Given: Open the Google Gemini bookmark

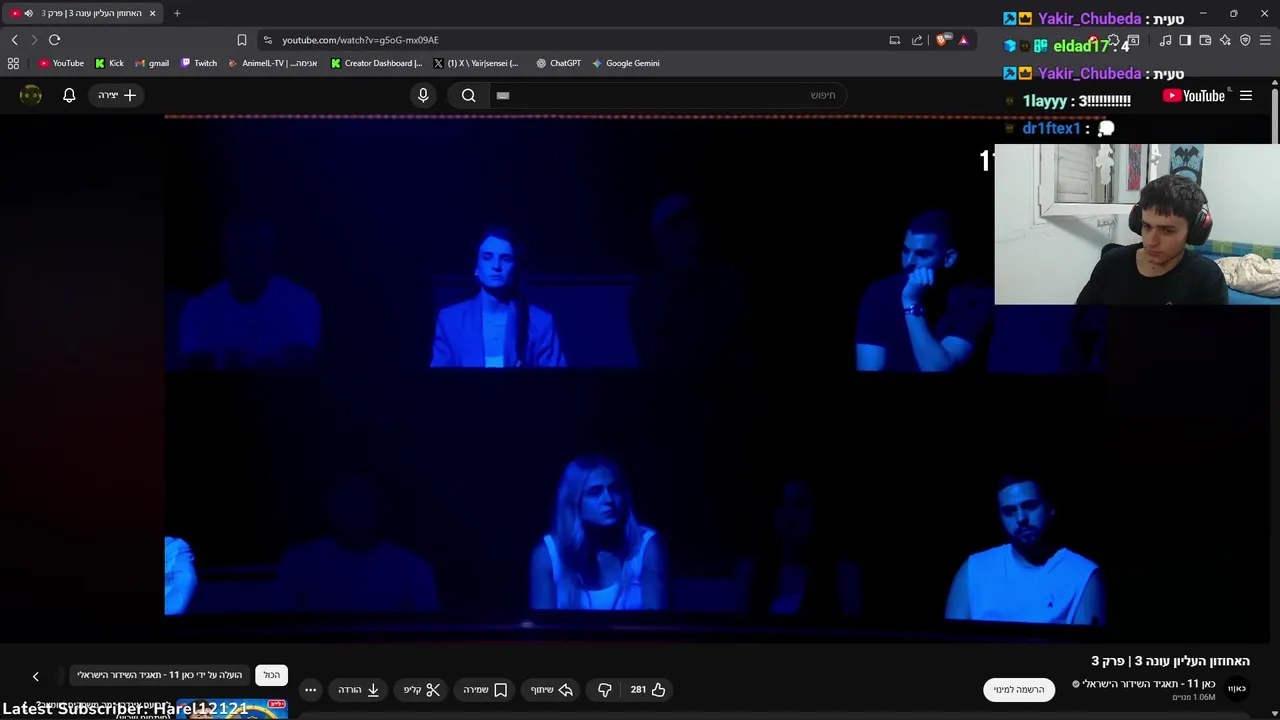Looking at the screenshot, I should tap(625, 63).
